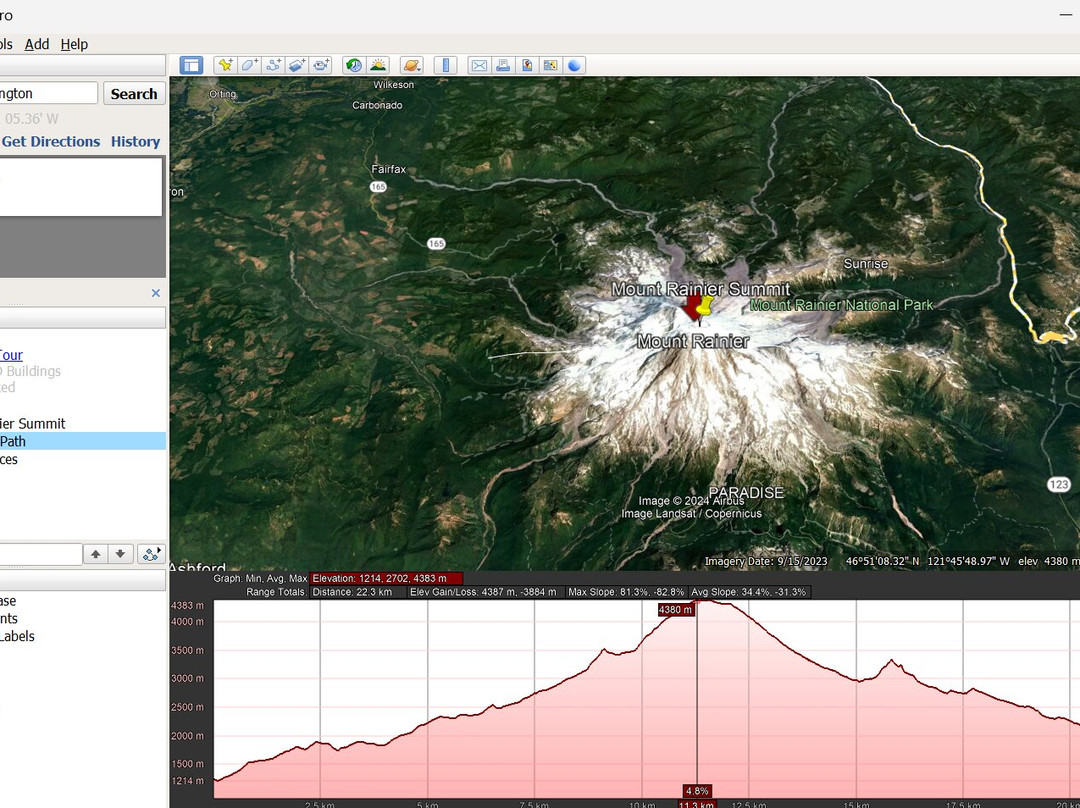1080x808 pixels.
Task: Click the Get Directions link
Action: click(x=51, y=142)
